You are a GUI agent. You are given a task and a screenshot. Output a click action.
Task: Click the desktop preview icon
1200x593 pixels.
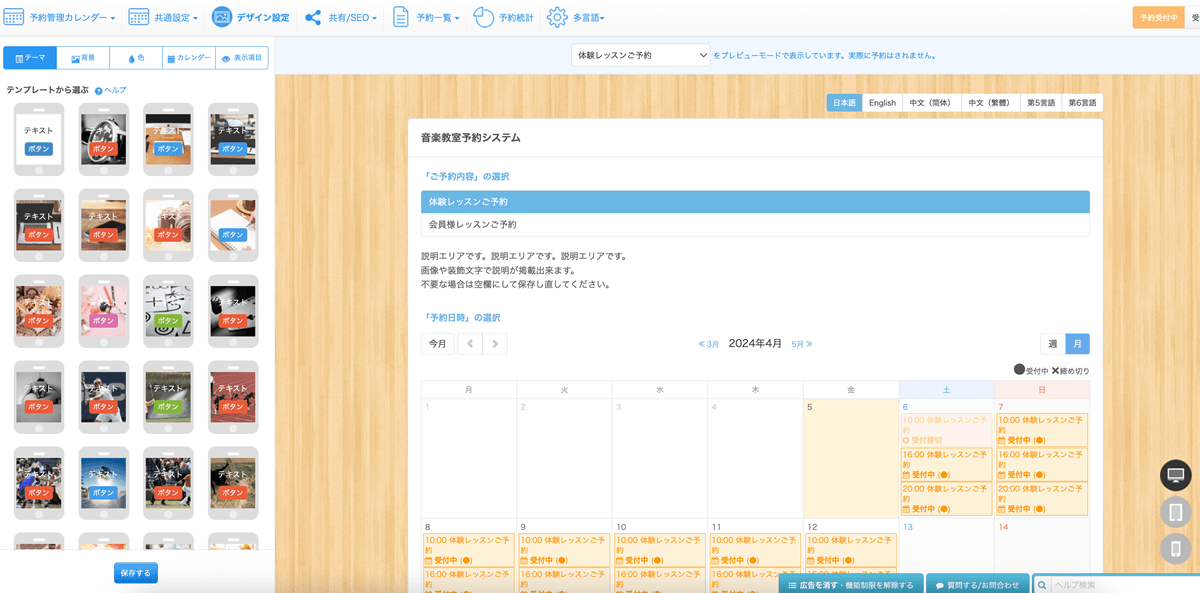(x=1175, y=475)
